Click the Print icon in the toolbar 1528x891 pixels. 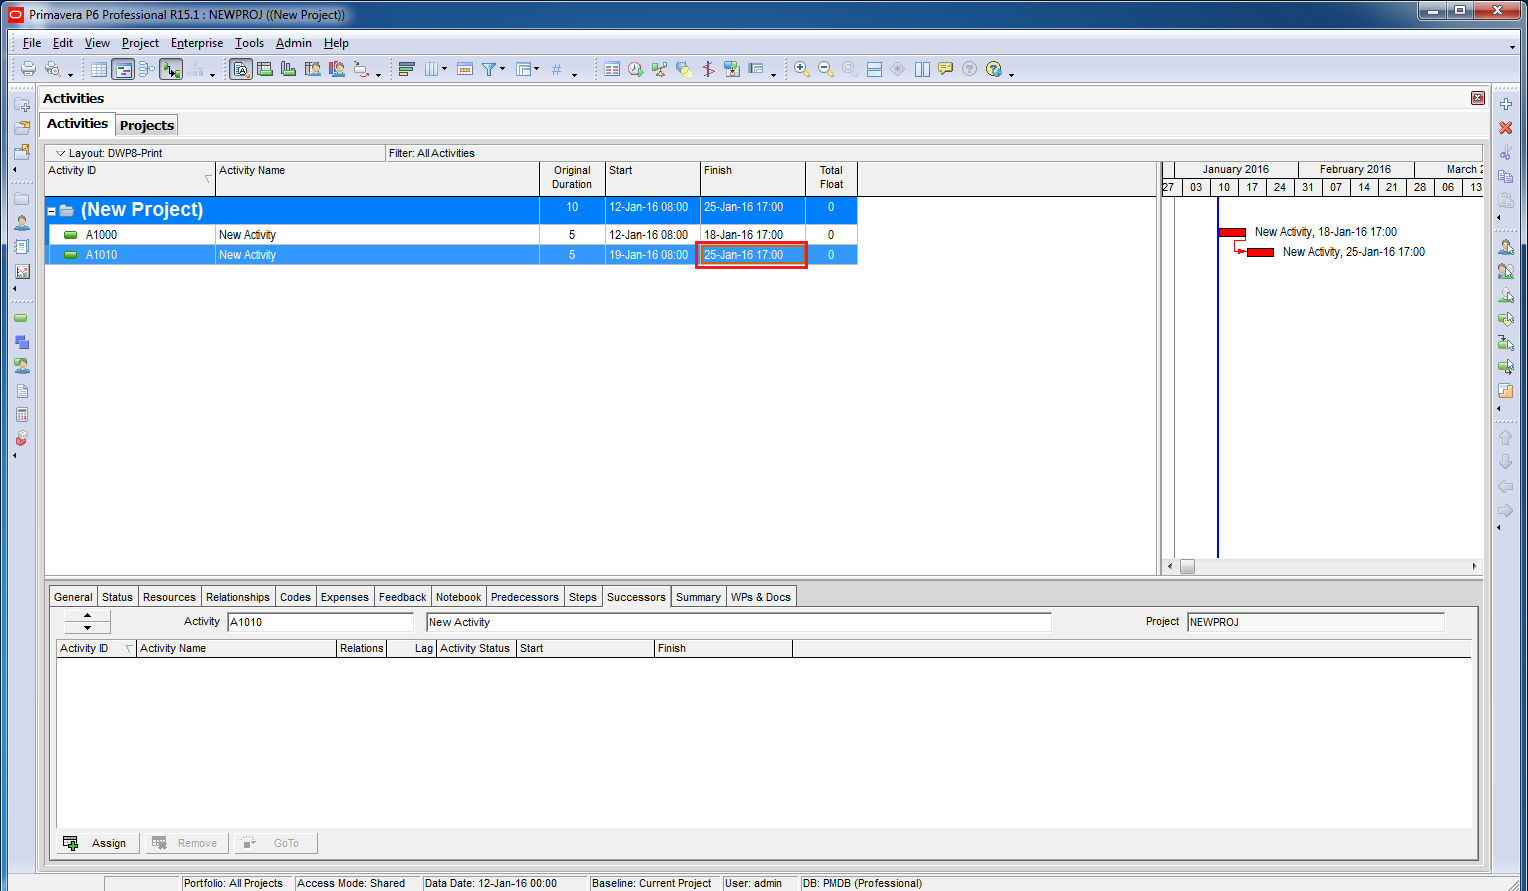pos(28,69)
